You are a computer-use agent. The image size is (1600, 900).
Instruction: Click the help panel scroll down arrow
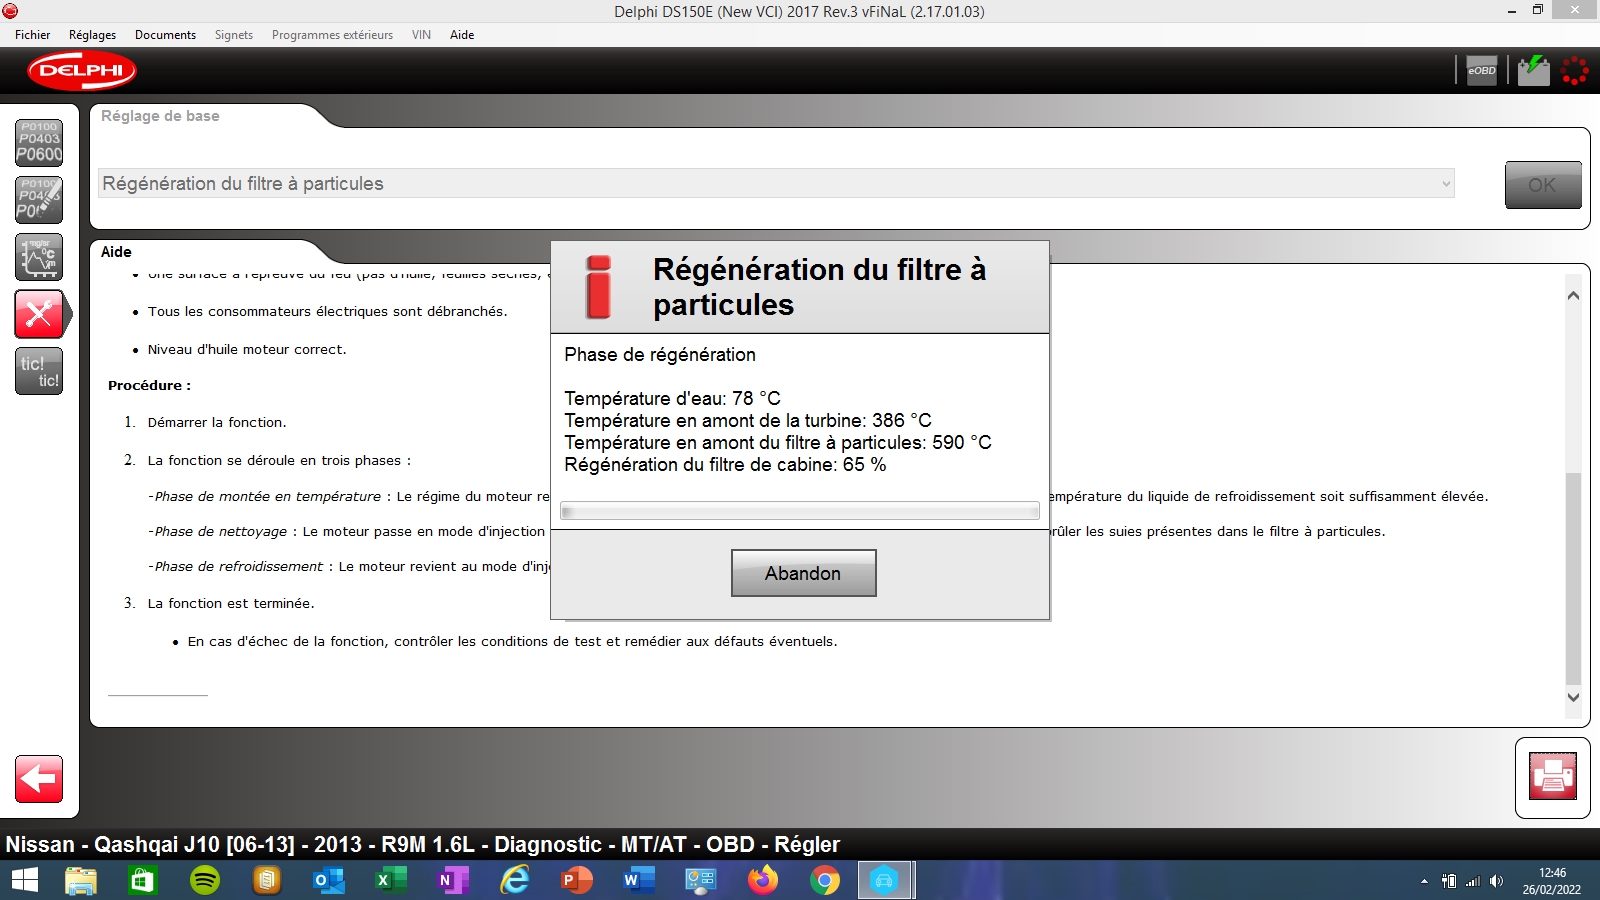click(1573, 697)
